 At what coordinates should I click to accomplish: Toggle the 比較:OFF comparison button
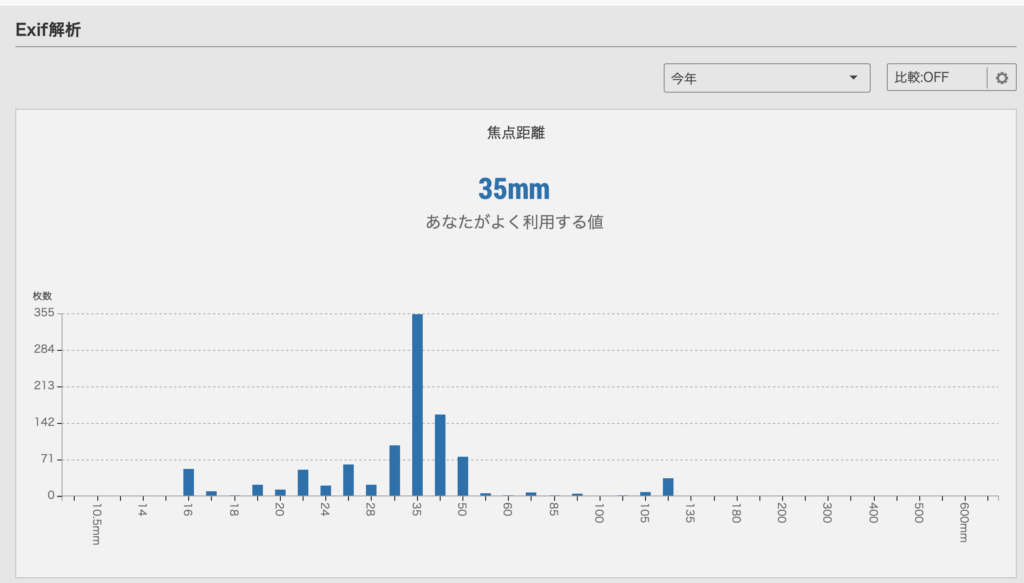point(936,78)
